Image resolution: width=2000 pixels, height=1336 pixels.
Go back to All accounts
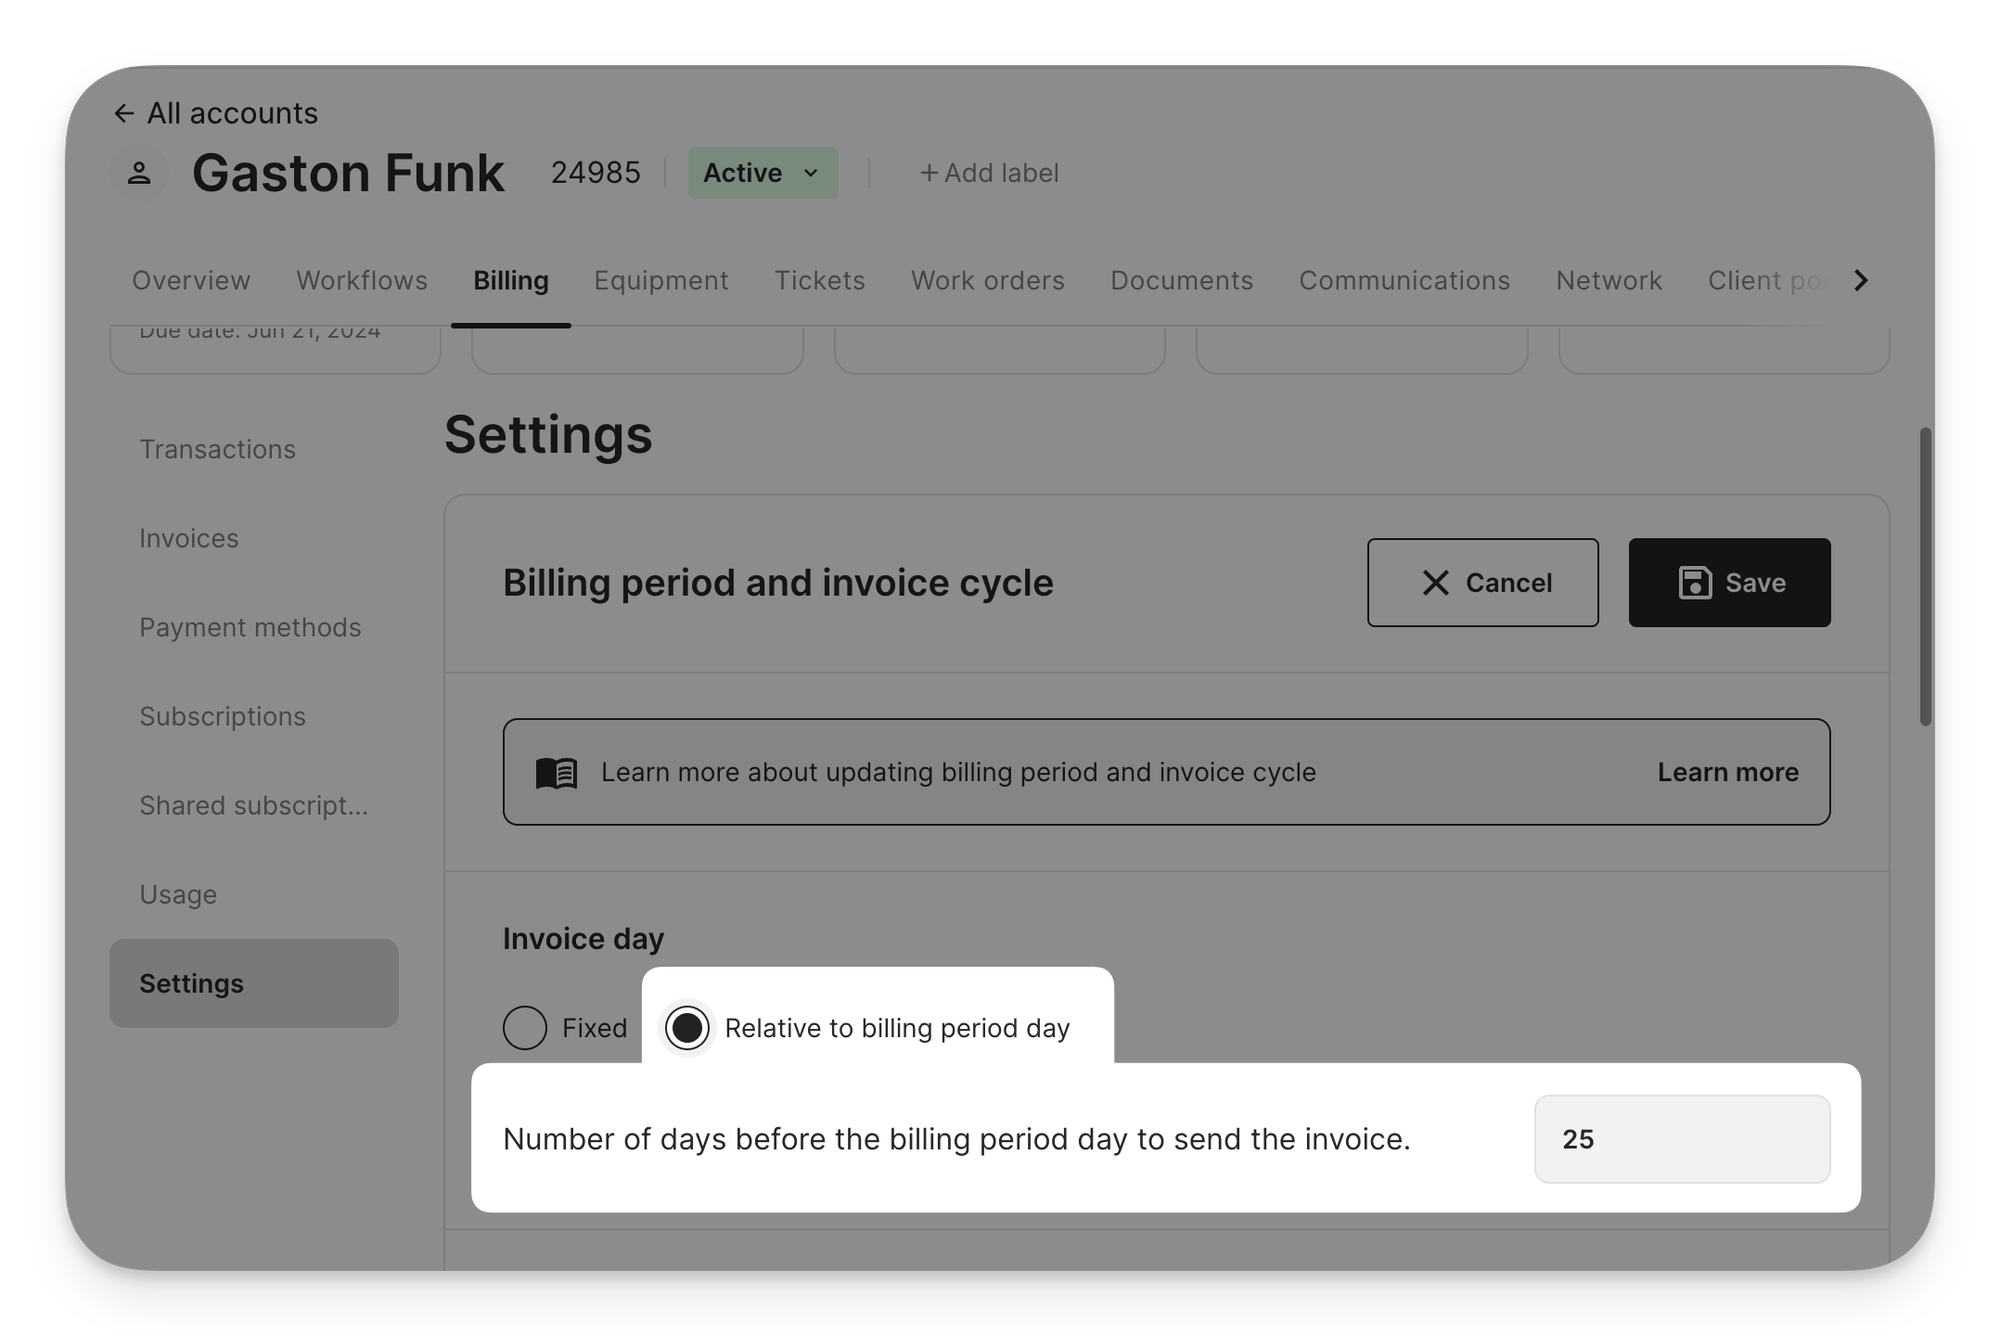pos(215,113)
